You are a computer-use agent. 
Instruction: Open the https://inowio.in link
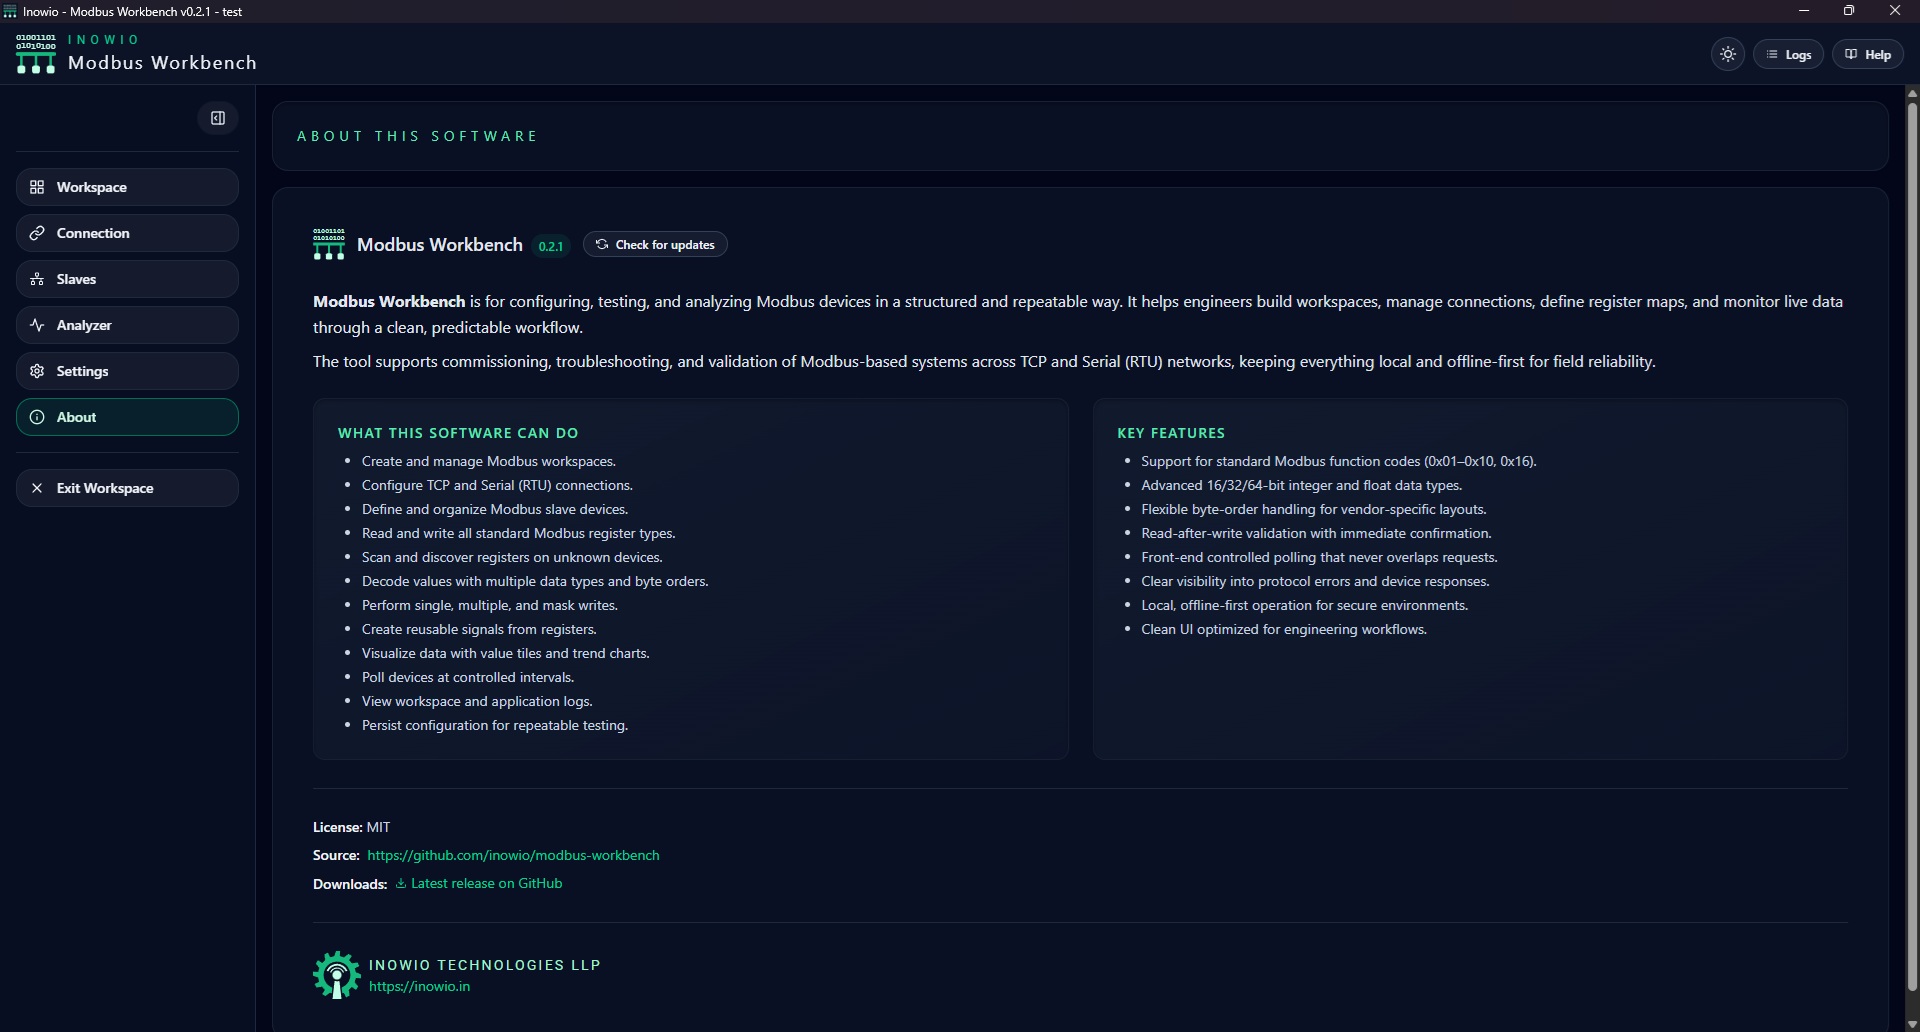(x=419, y=986)
